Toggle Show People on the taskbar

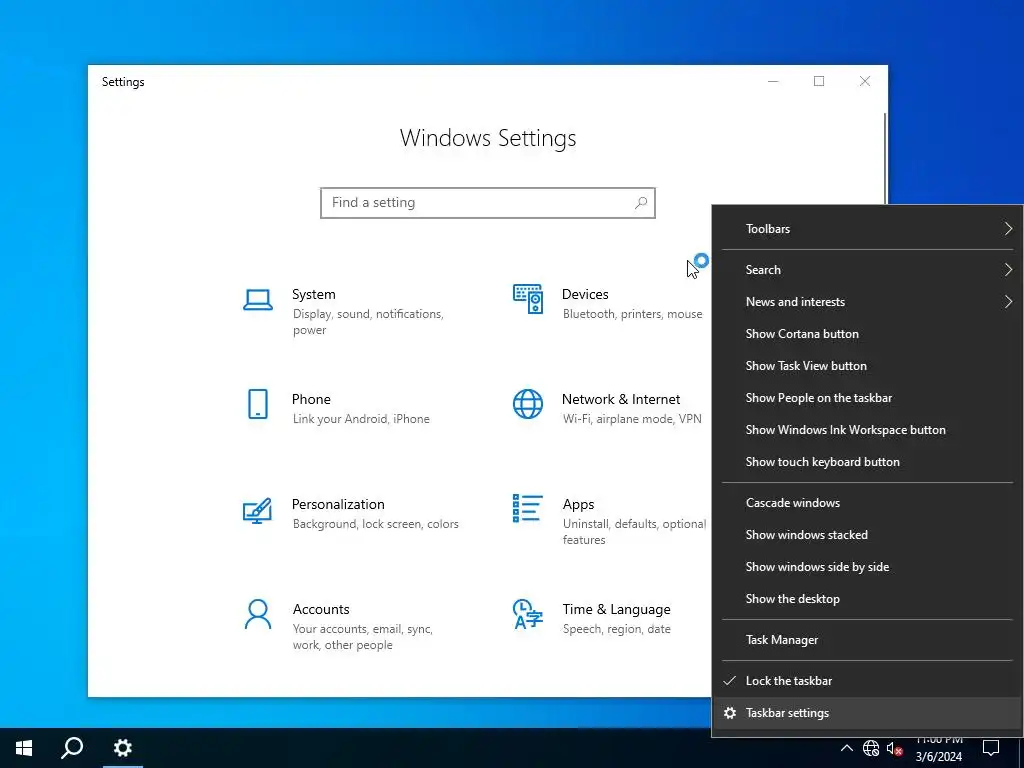coord(867,398)
